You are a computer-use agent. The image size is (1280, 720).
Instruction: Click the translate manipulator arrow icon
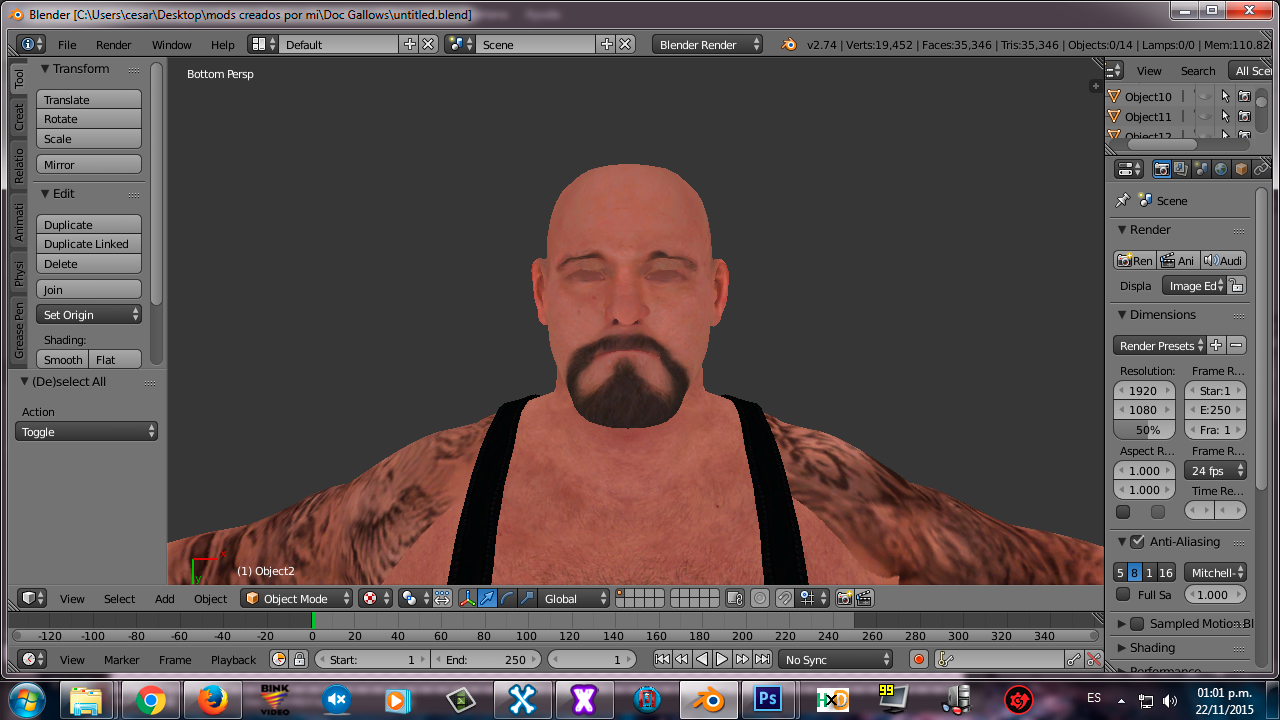(487, 598)
